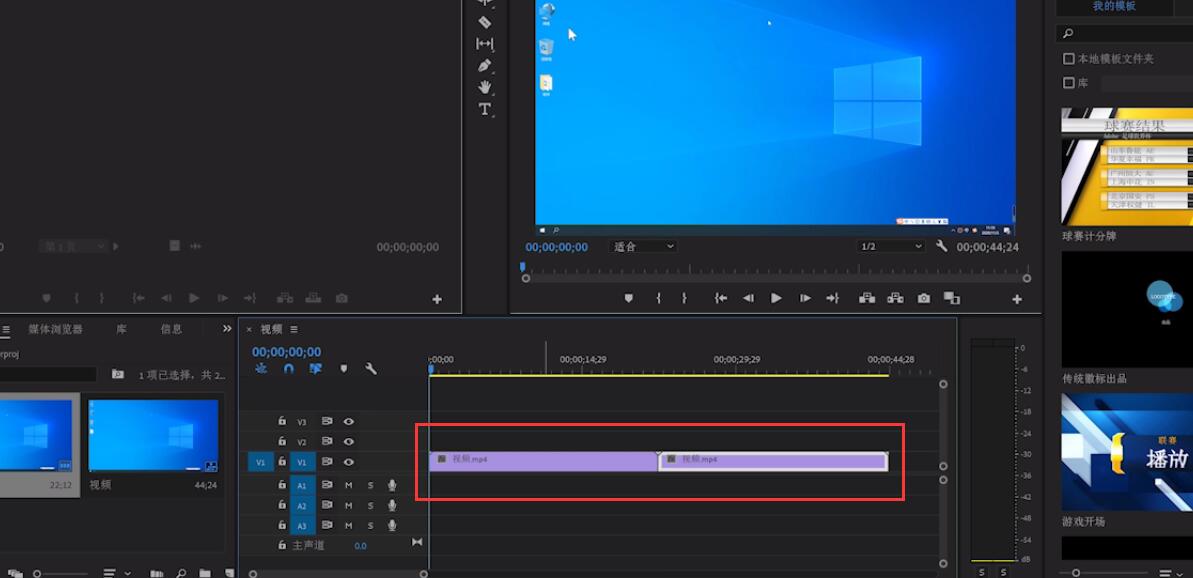Mark In point in the Program monitor
The height and width of the screenshot is (578, 1193).
coord(659,299)
